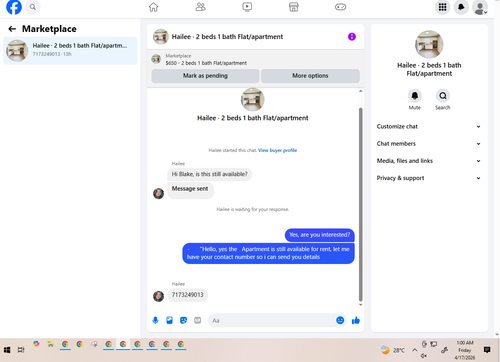Click the "Message sent" bubble

point(190,190)
